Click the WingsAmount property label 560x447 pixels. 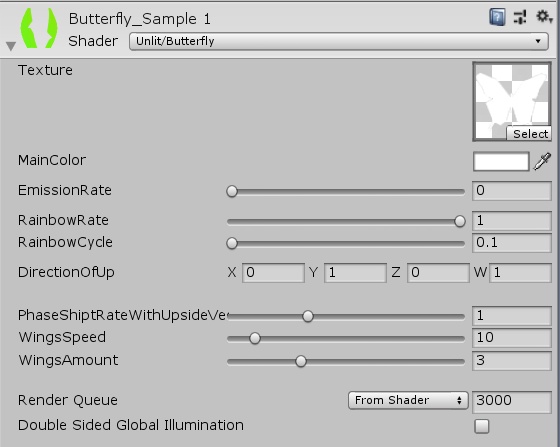point(68,360)
